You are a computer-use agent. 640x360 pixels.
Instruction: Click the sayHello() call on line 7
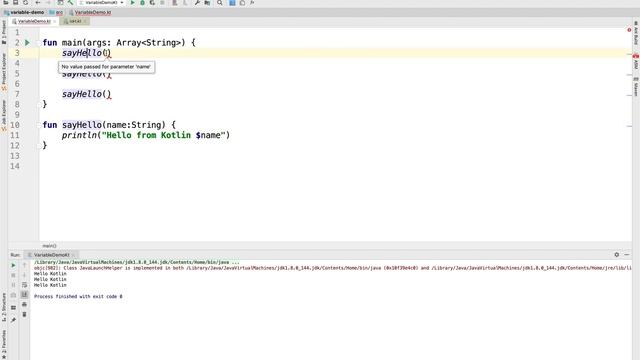click(x=86, y=94)
